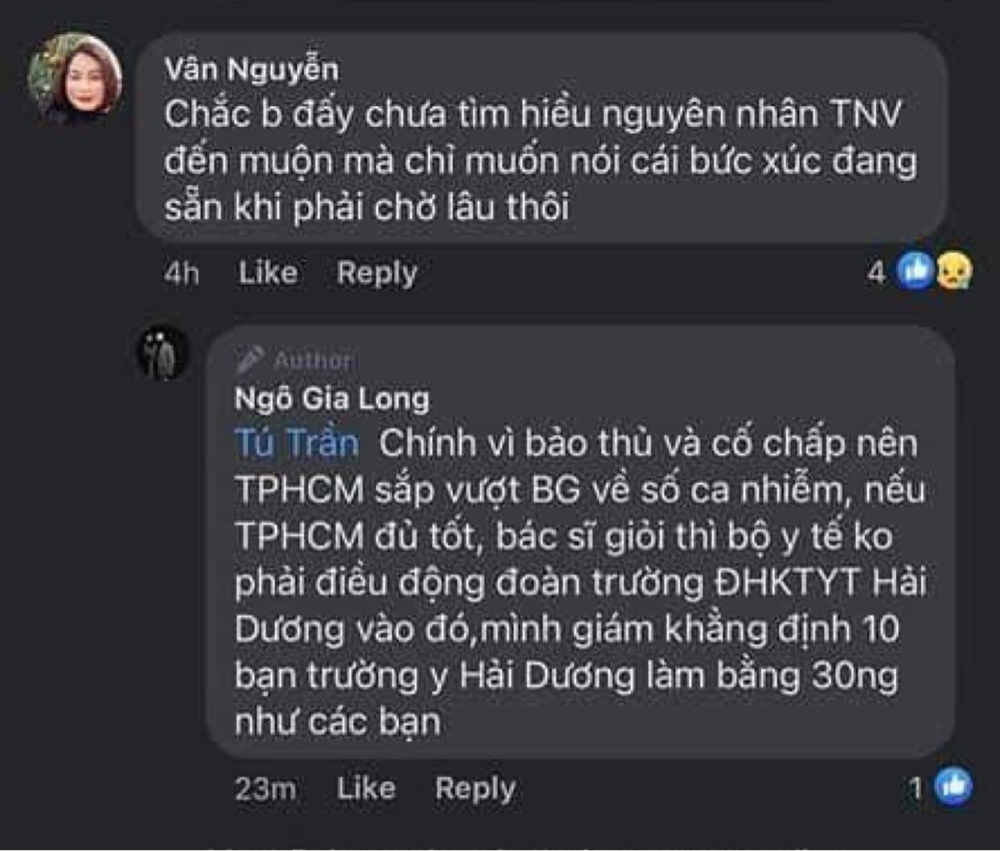Open the 4h comment timestamp

click(181, 273)
